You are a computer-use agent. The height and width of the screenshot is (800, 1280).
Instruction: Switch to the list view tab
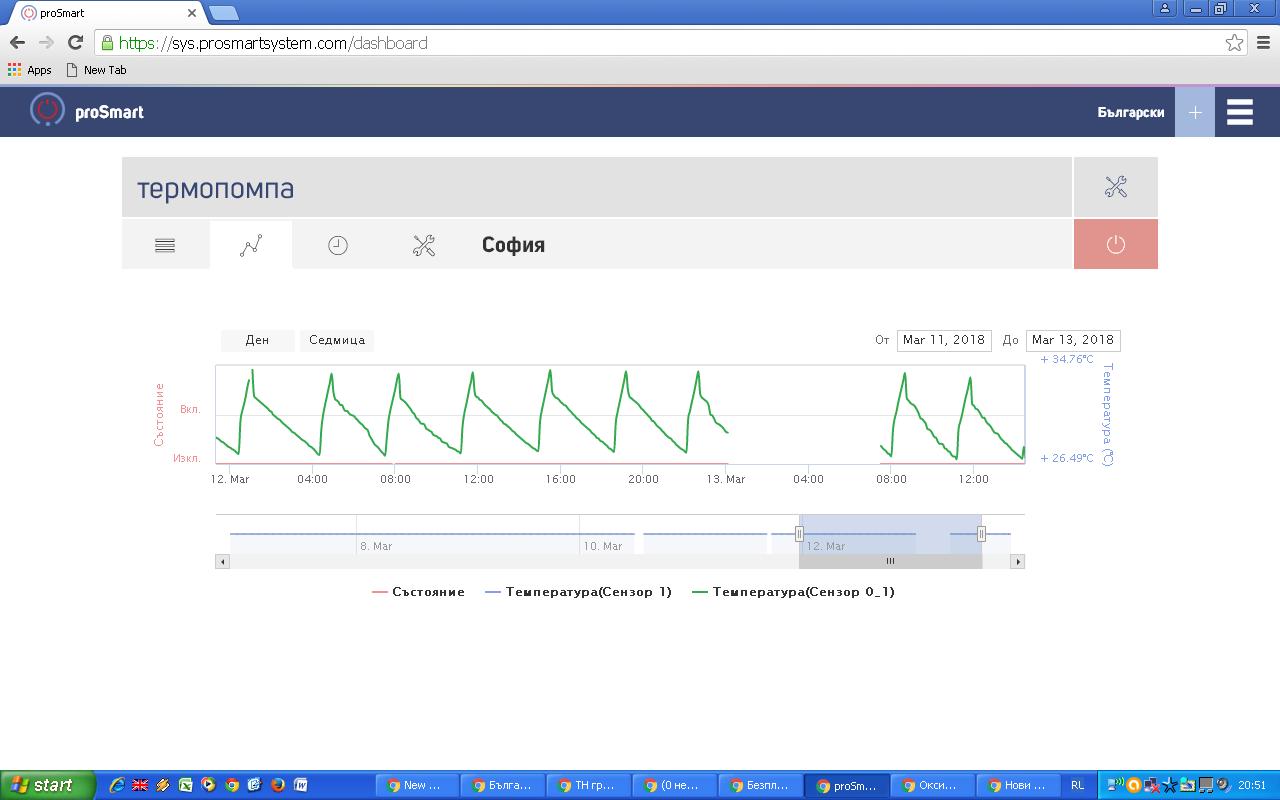(x=165, y=245)
